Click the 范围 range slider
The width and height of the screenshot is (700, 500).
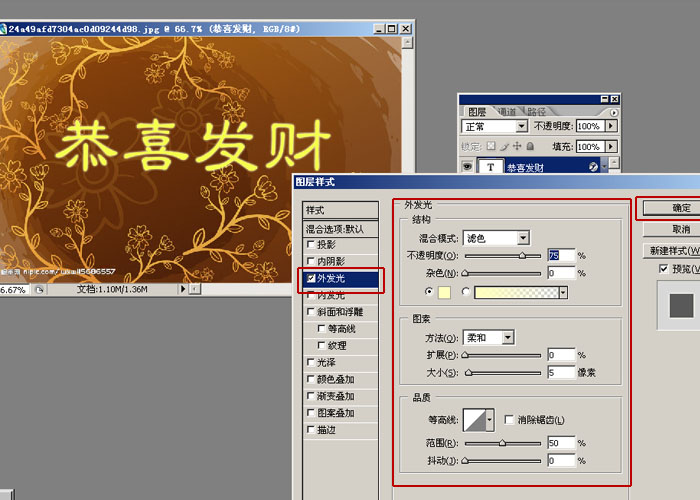pos(503,443)
